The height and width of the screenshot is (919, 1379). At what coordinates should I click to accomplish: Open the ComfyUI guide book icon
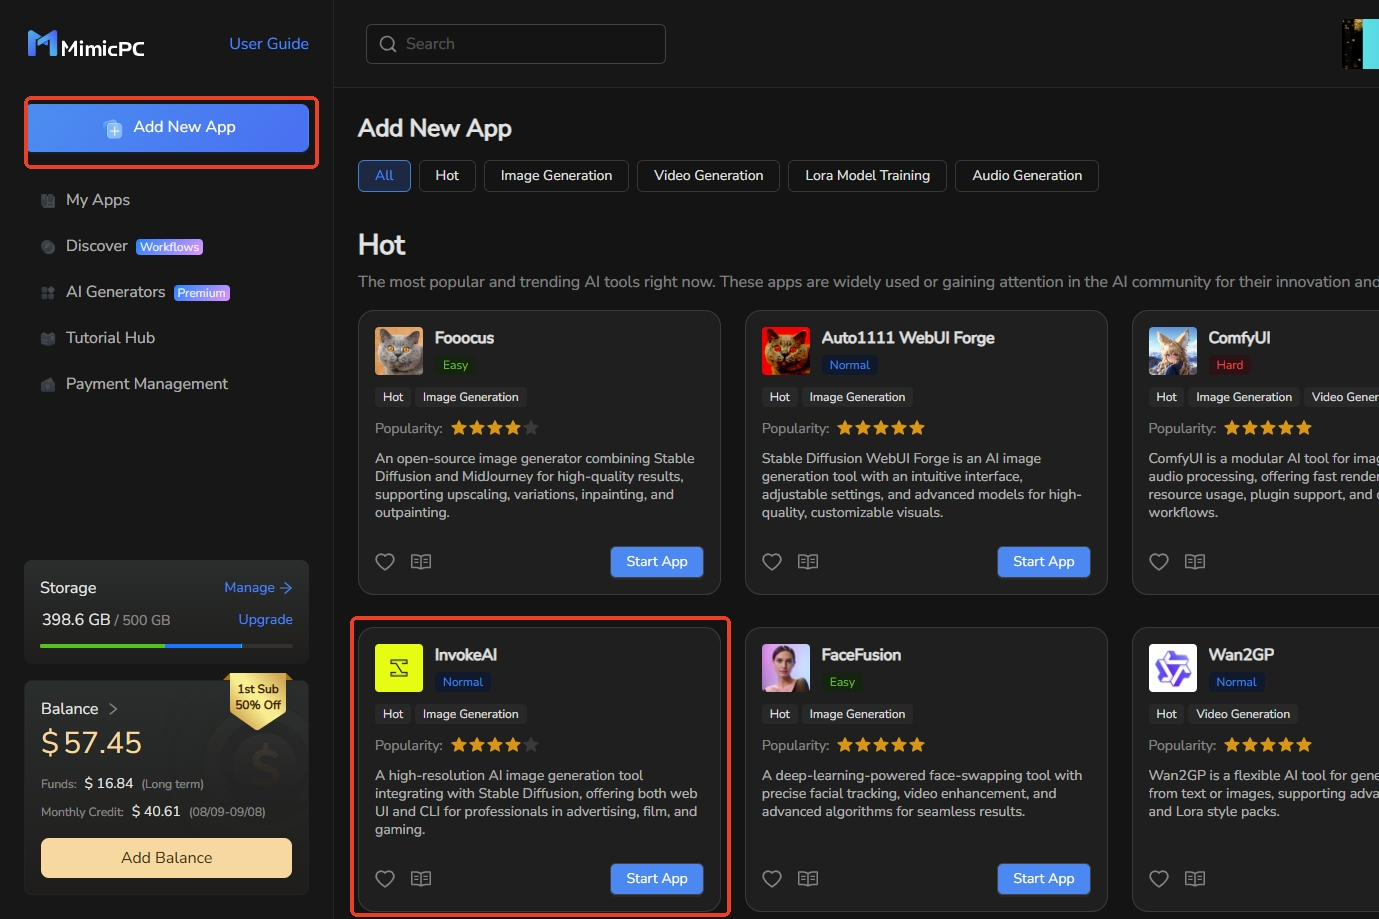pos(1195,562)
